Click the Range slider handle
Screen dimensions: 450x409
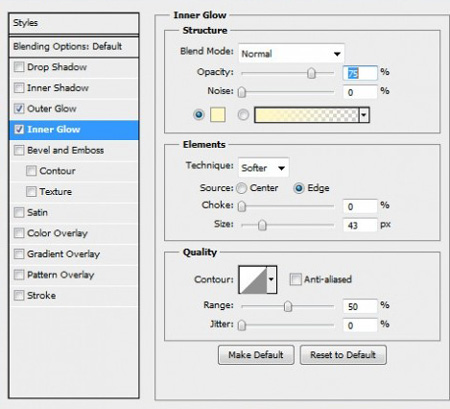(288, 306)
